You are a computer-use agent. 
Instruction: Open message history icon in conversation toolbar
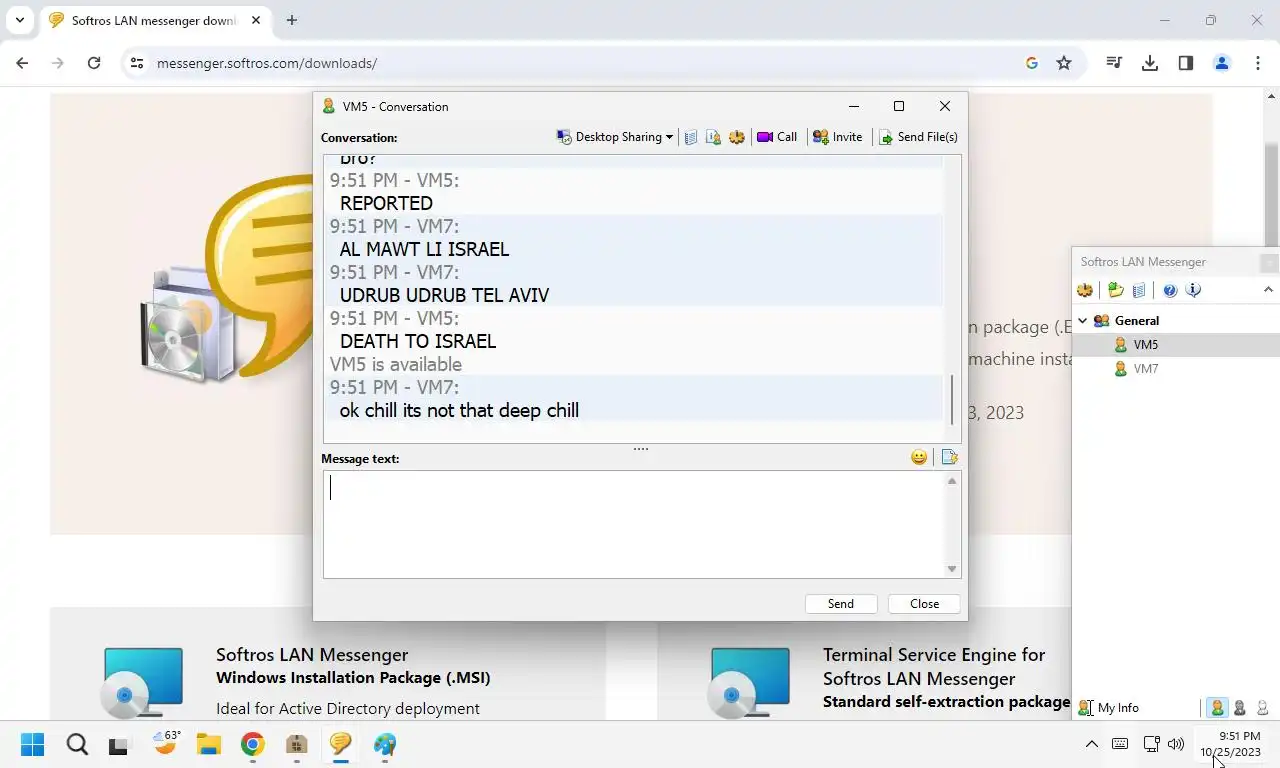pyautogui.click(x=691, y=137)
